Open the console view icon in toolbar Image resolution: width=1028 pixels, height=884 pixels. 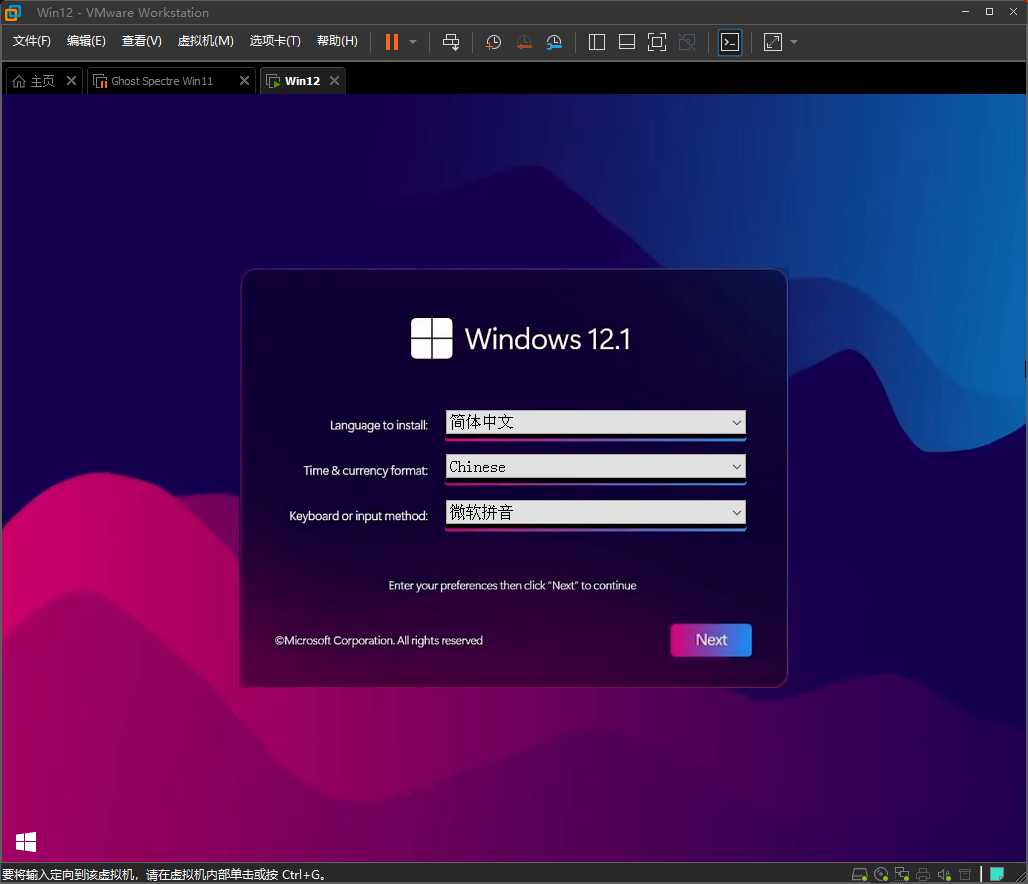[x=730, y=42]
